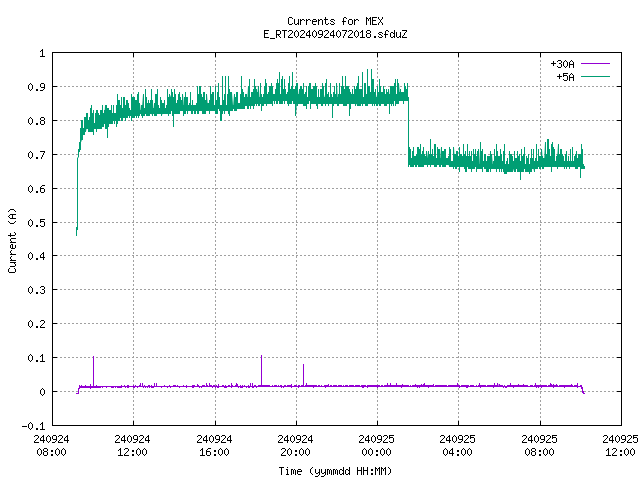Click the x-axis label 240924 08:00
Screen dimensions: 640x480
pyautogui.click(x=51, y=445)
